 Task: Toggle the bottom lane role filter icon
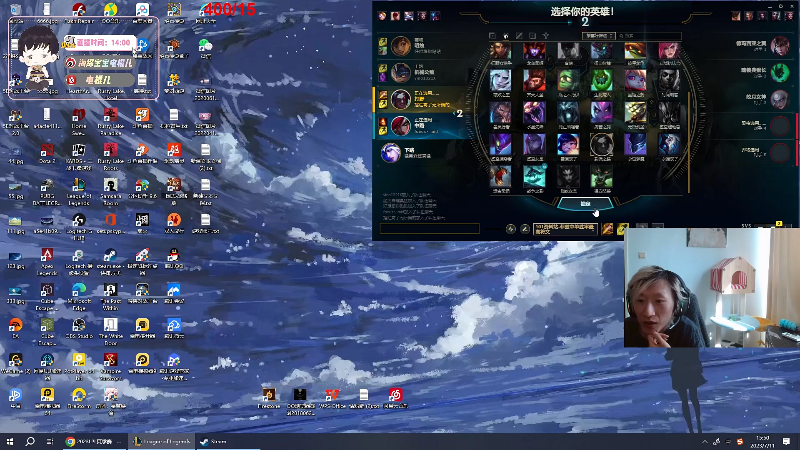pyautogui.click(x=532, y=36)
